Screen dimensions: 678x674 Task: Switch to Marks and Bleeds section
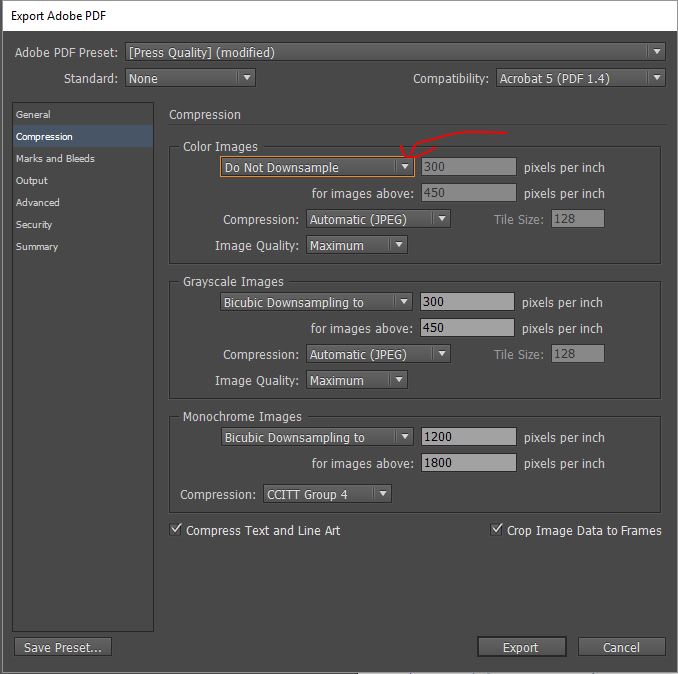[55, 159]
